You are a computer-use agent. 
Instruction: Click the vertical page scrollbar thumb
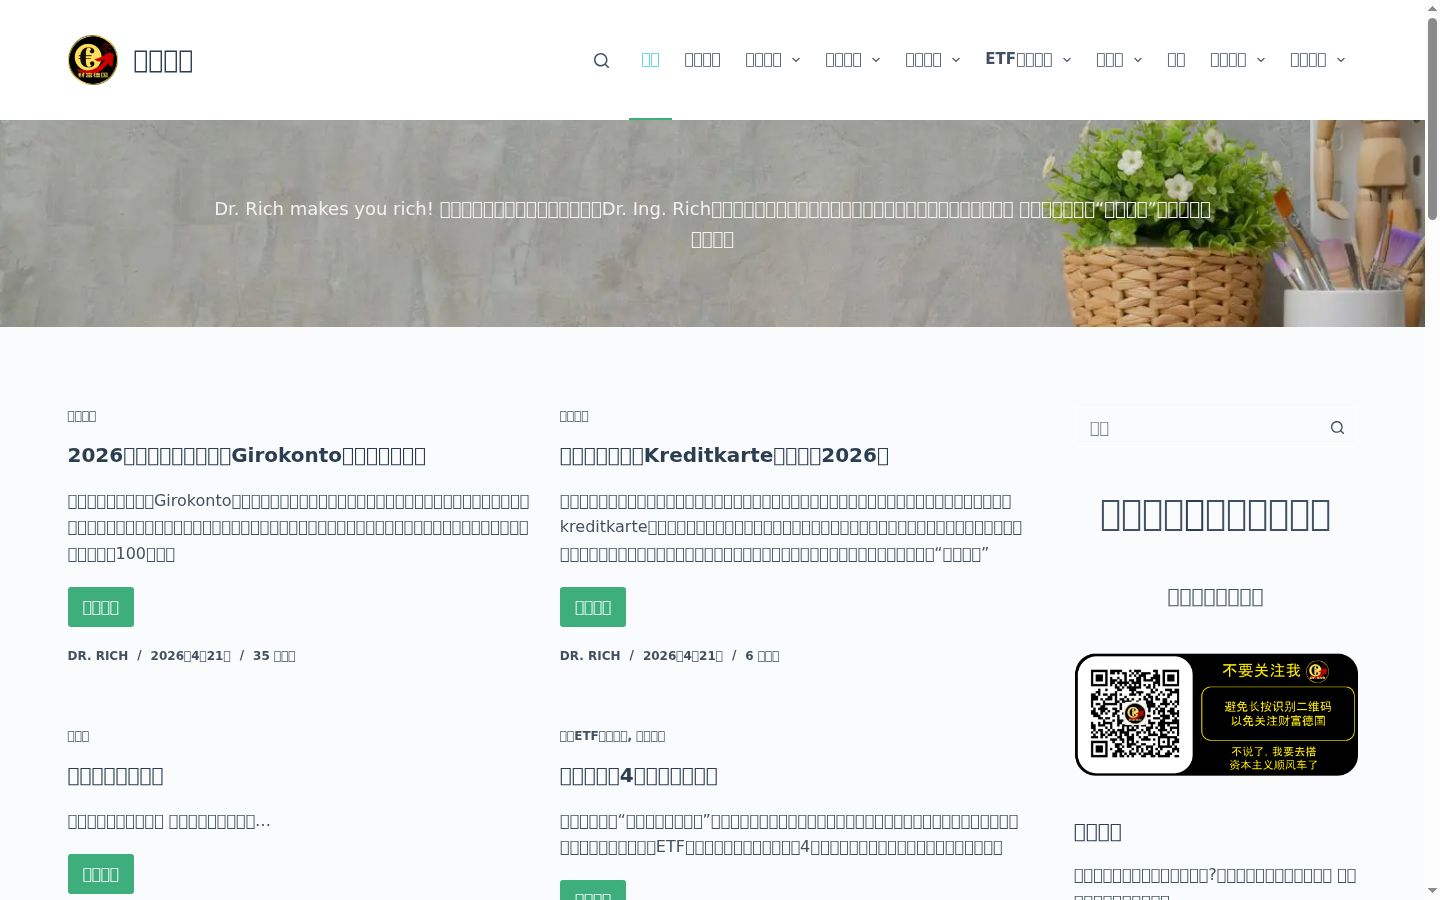[1432, 120]
